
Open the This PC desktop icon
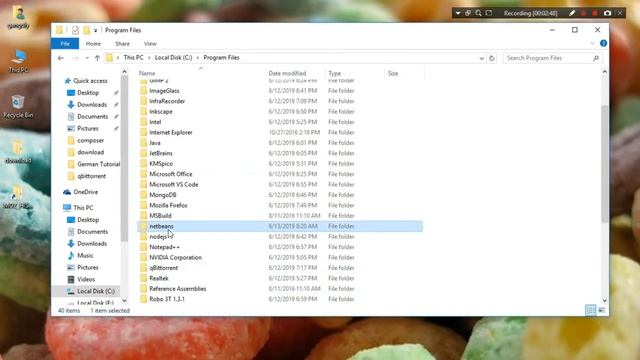pyautogui.click(x=19, y=61)
